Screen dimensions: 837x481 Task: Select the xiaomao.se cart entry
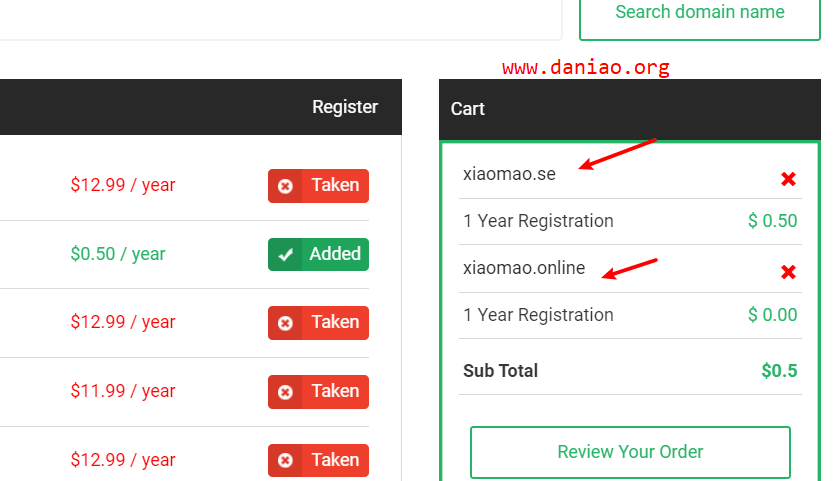click(x=509, y=174)
